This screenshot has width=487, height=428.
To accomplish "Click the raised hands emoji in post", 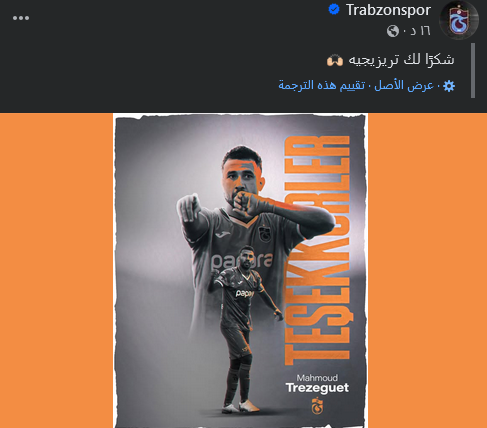I will click(335, 61).
